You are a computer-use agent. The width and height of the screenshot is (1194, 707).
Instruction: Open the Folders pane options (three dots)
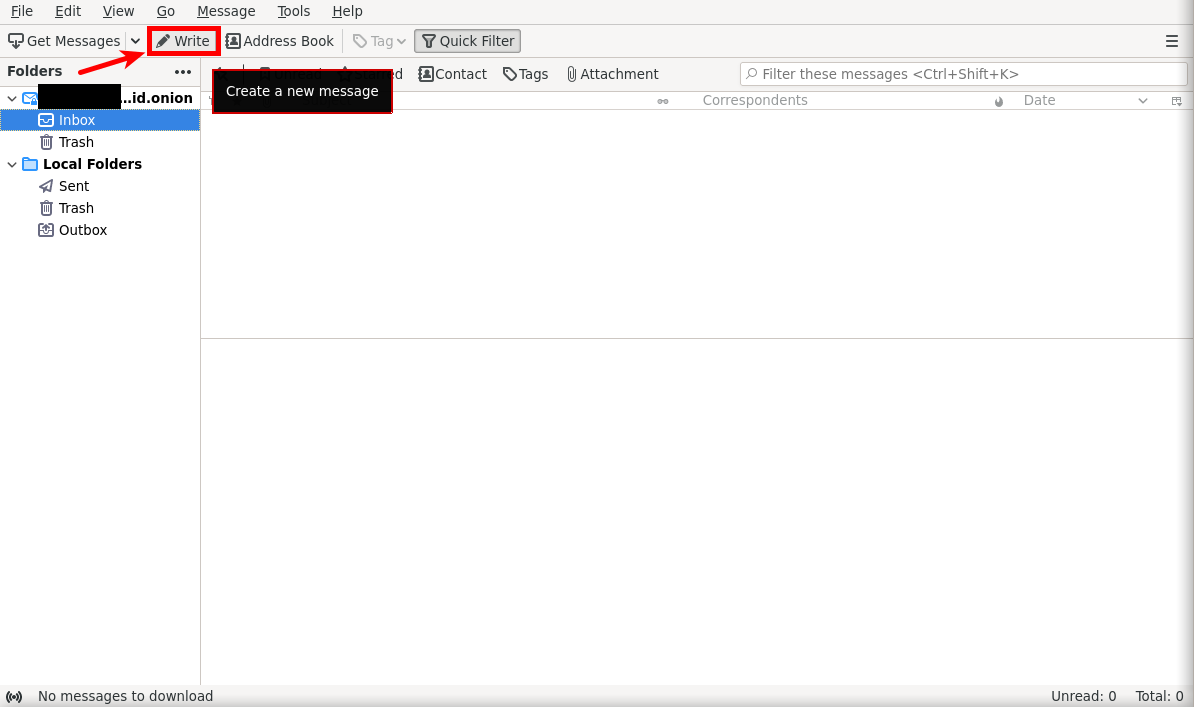(183, 72)
